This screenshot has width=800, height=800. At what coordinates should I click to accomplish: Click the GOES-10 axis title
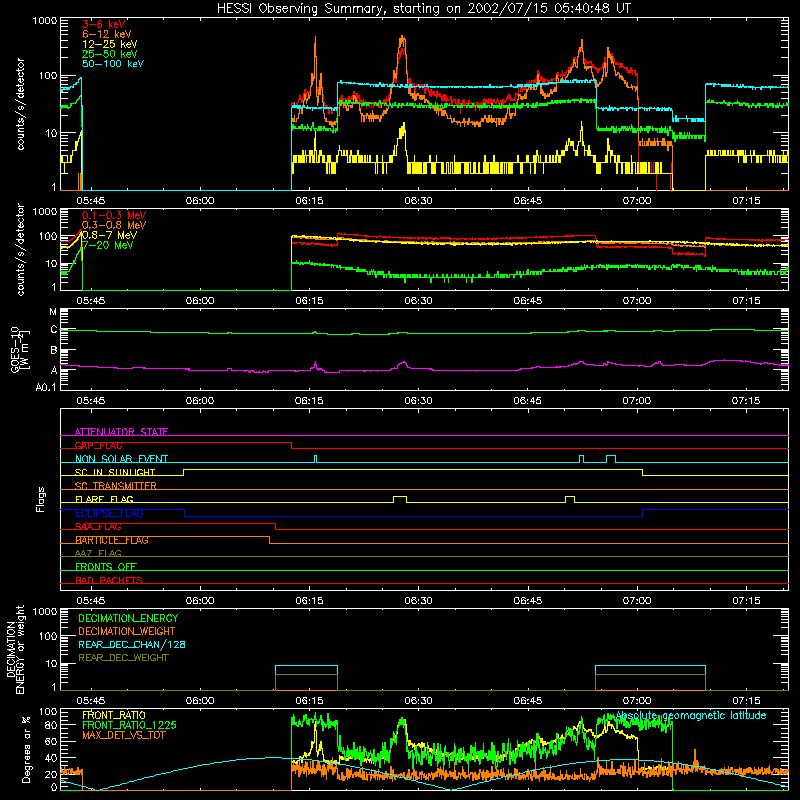[x=20, y=349]
